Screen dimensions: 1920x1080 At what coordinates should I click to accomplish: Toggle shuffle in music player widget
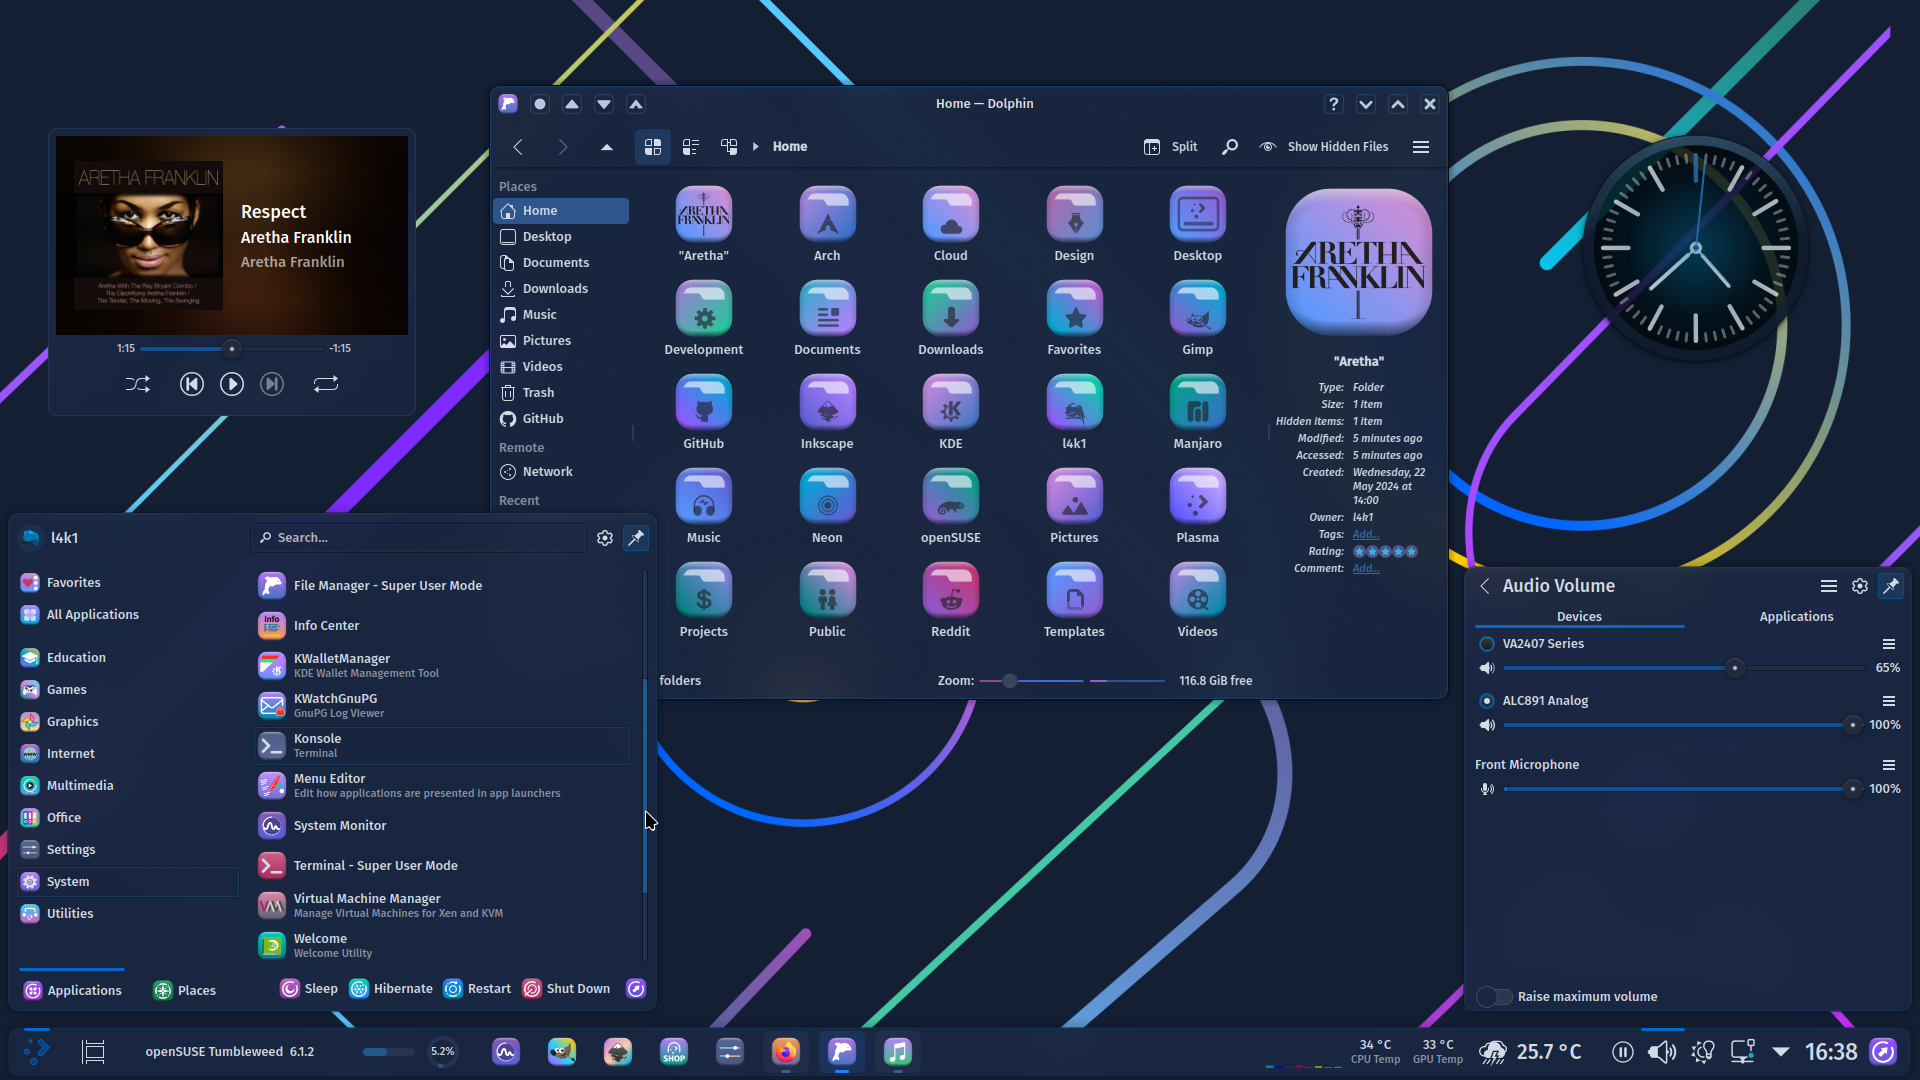tap(138, 384)
